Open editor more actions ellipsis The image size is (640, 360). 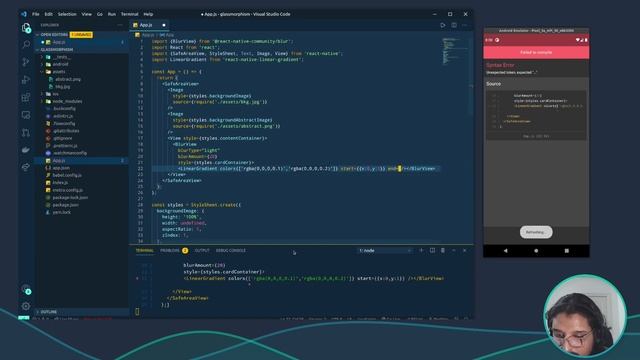click(x=464, y=25)
